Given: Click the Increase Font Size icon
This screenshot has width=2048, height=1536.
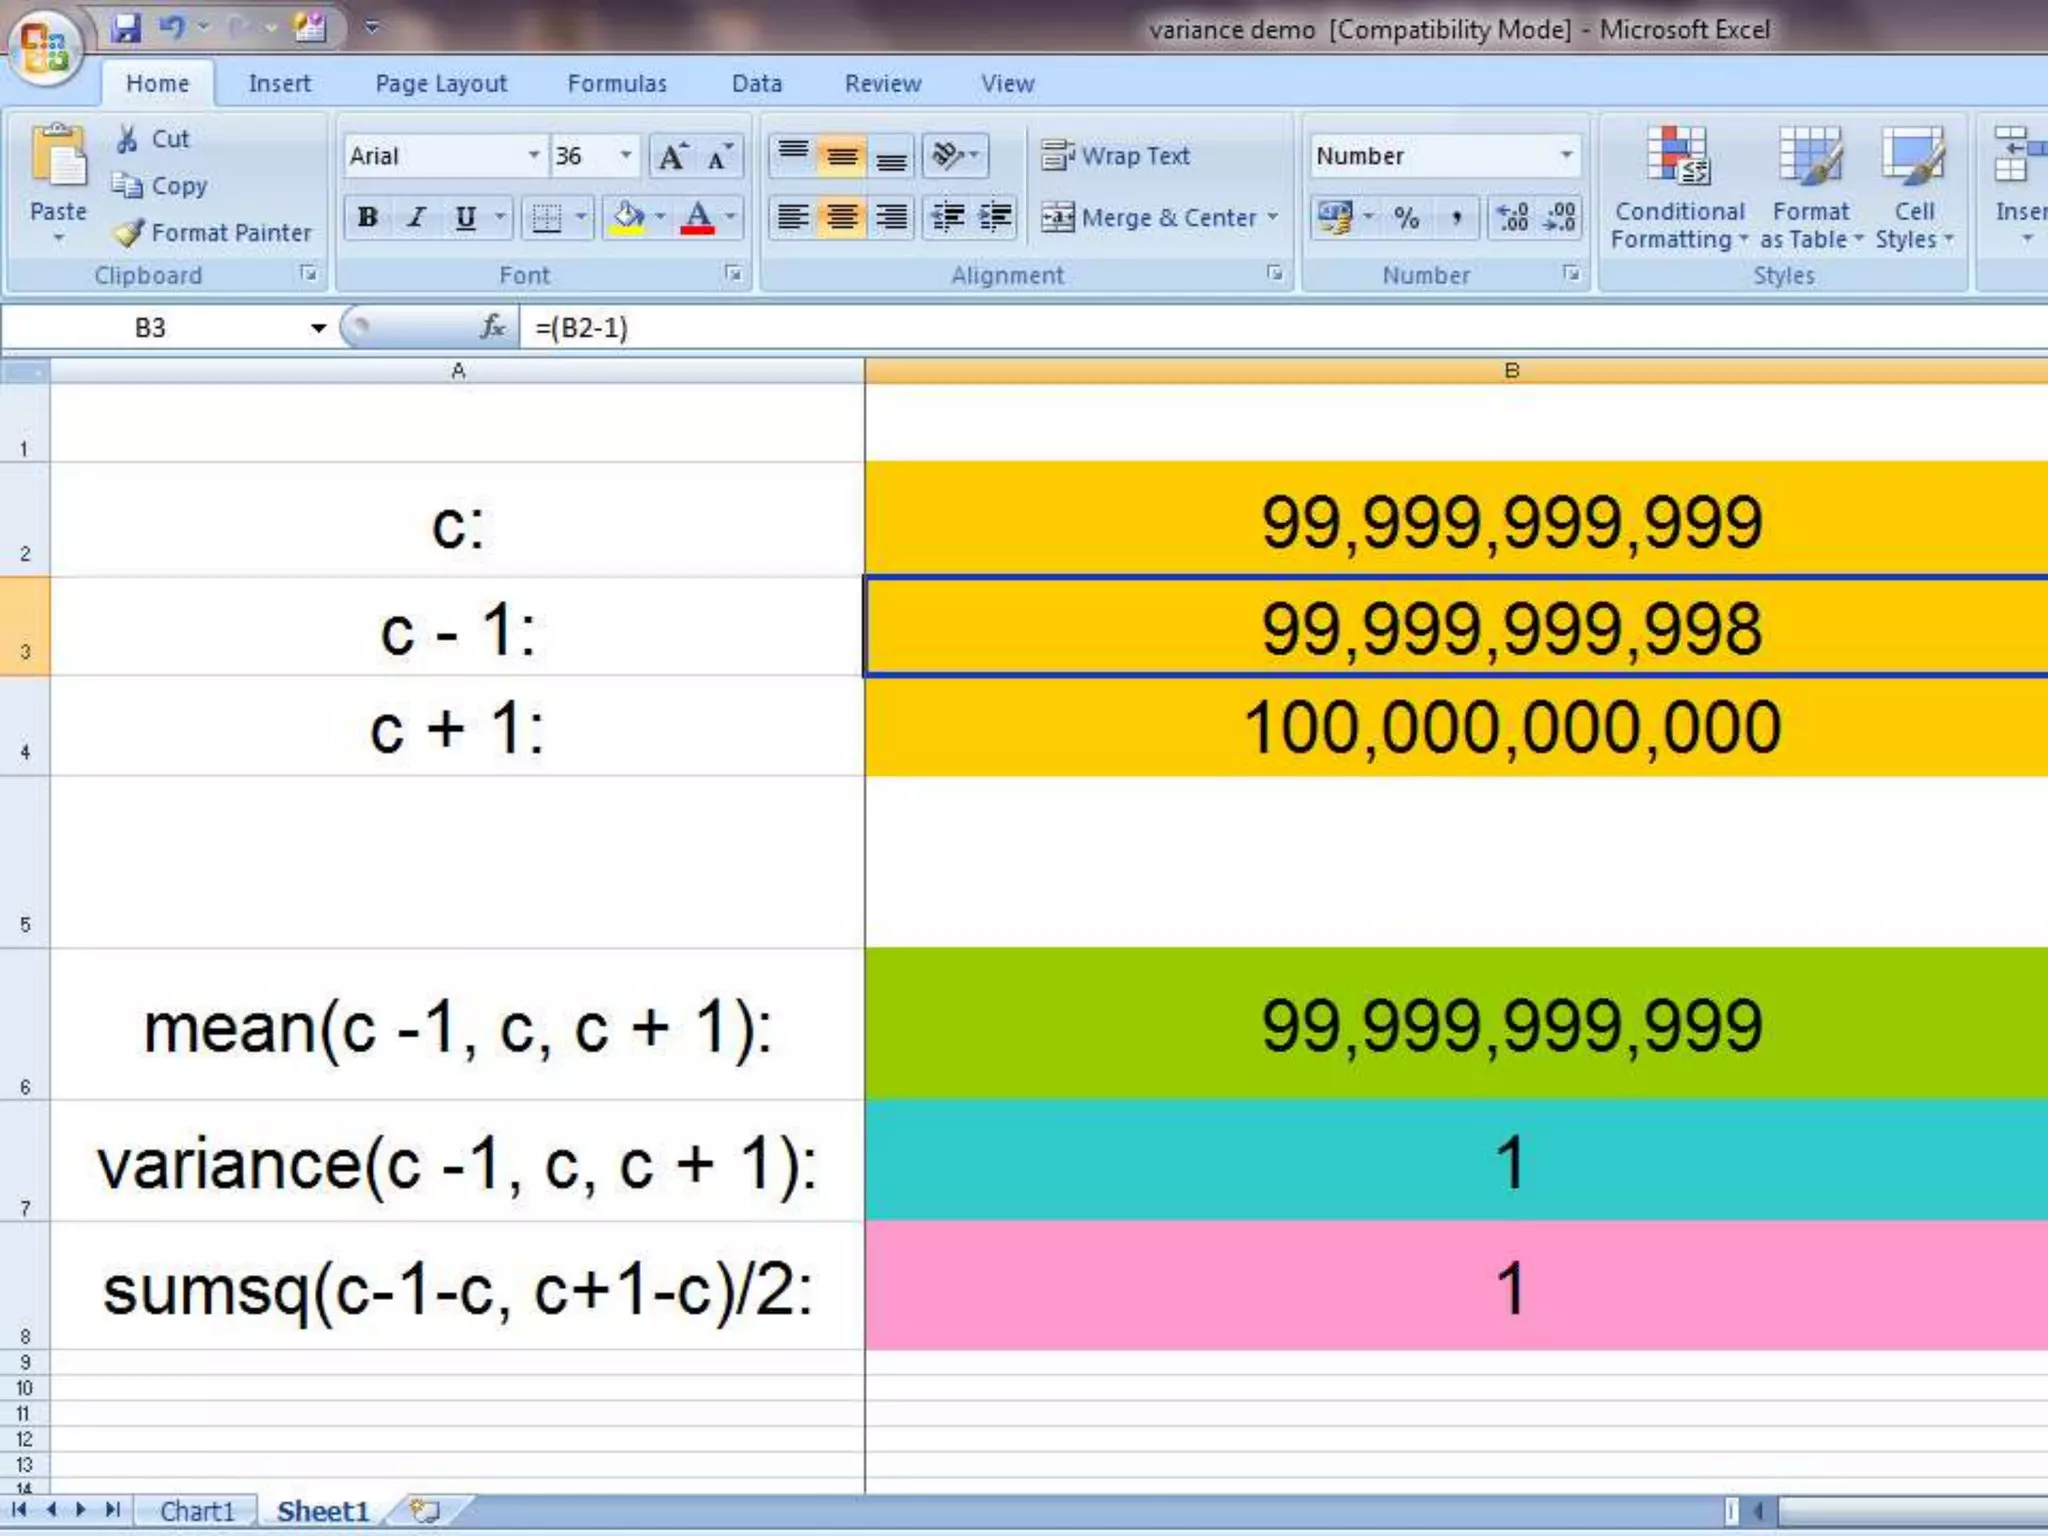Looking at the screenshot, I should [671, 157].
